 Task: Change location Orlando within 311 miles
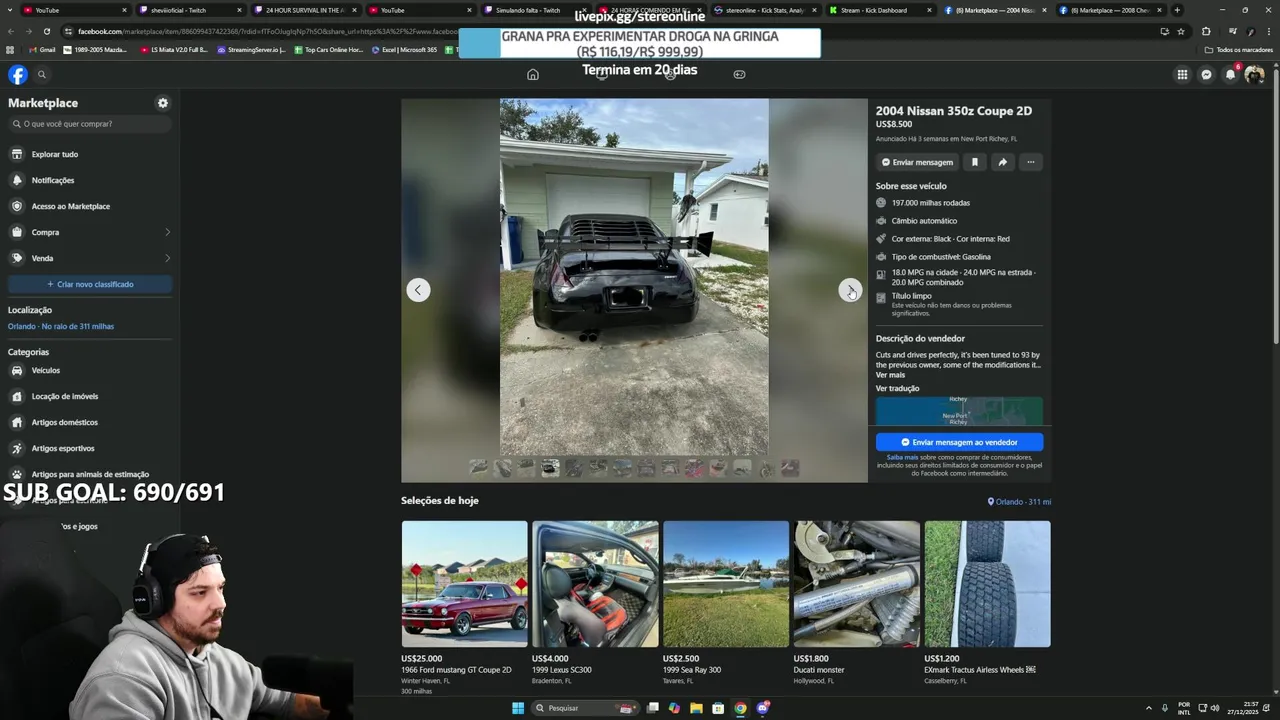click(61, 326)
